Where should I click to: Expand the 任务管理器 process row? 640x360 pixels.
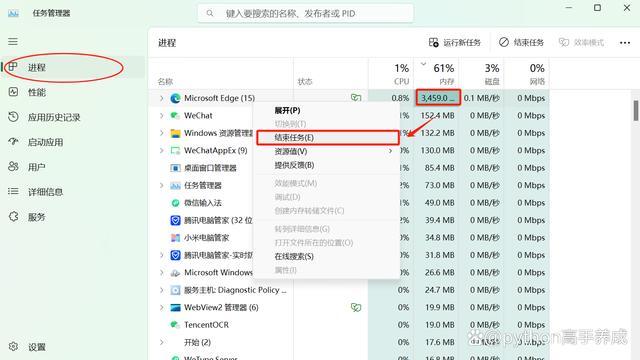click(x=162, y=185)
